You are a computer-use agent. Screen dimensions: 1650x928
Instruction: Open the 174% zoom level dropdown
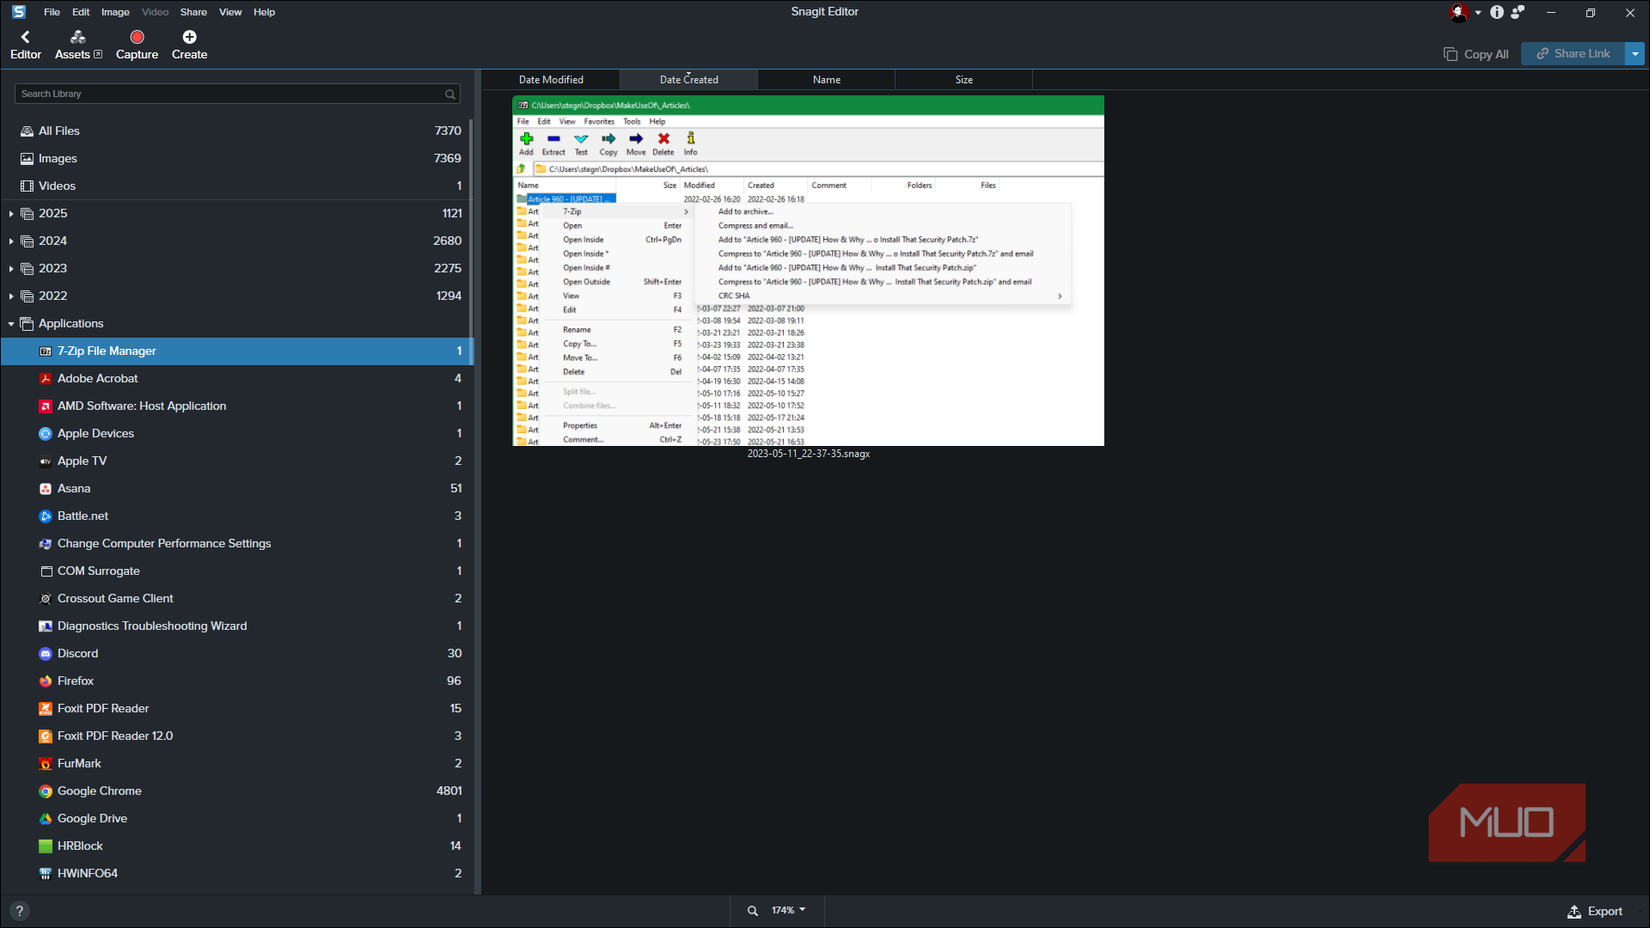789,910
